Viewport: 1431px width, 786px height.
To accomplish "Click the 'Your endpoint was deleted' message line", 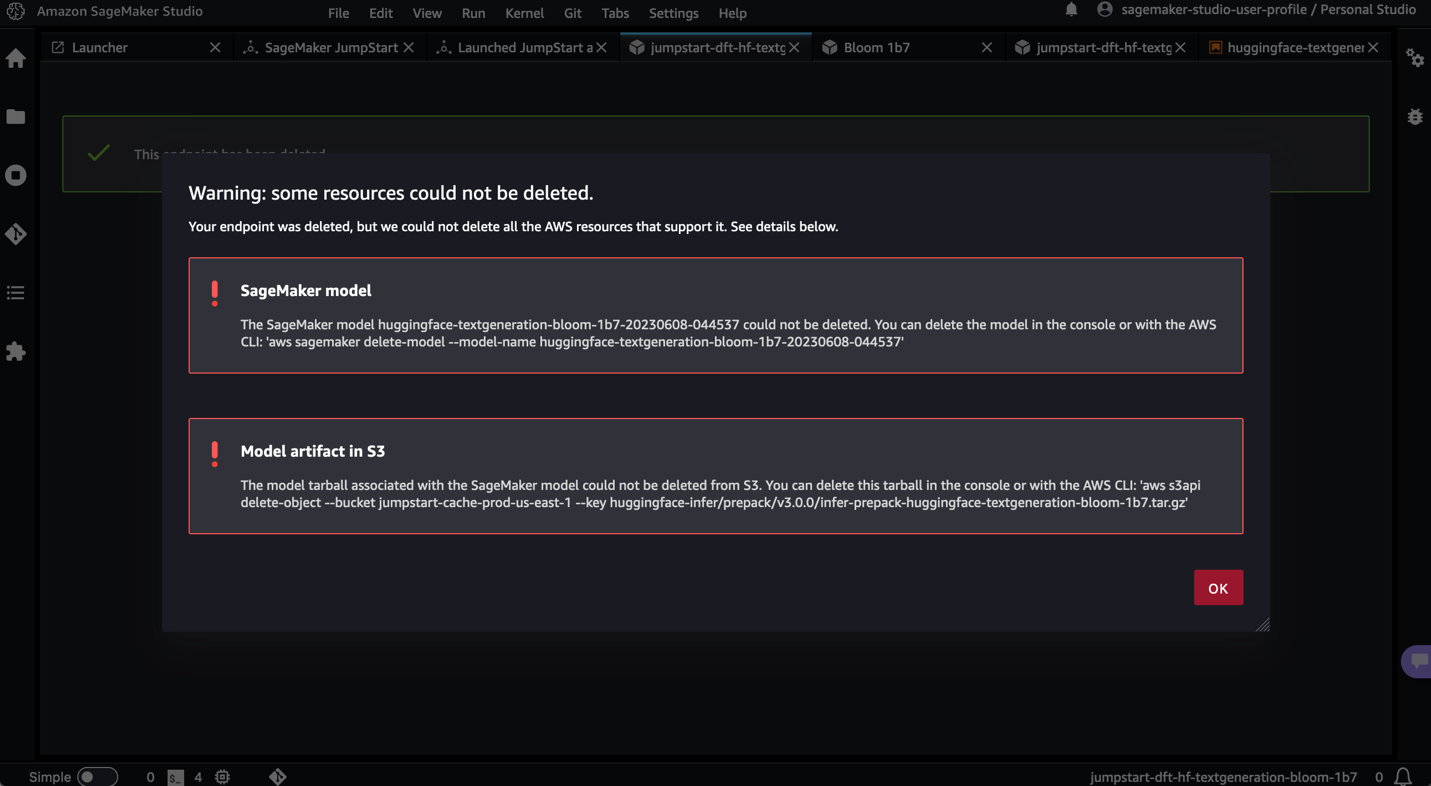I will click(x=513, y=227).
